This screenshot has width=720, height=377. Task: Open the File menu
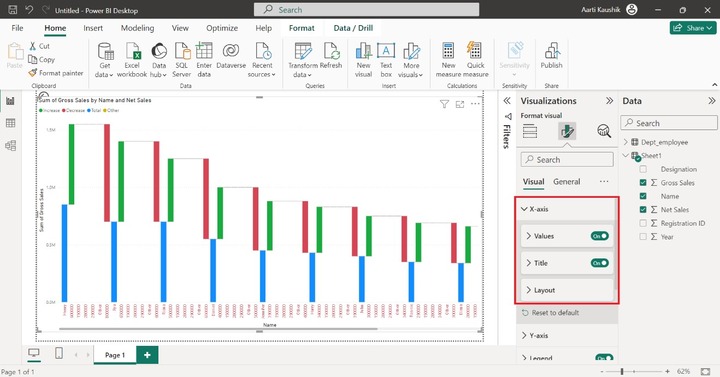[17, 28]
